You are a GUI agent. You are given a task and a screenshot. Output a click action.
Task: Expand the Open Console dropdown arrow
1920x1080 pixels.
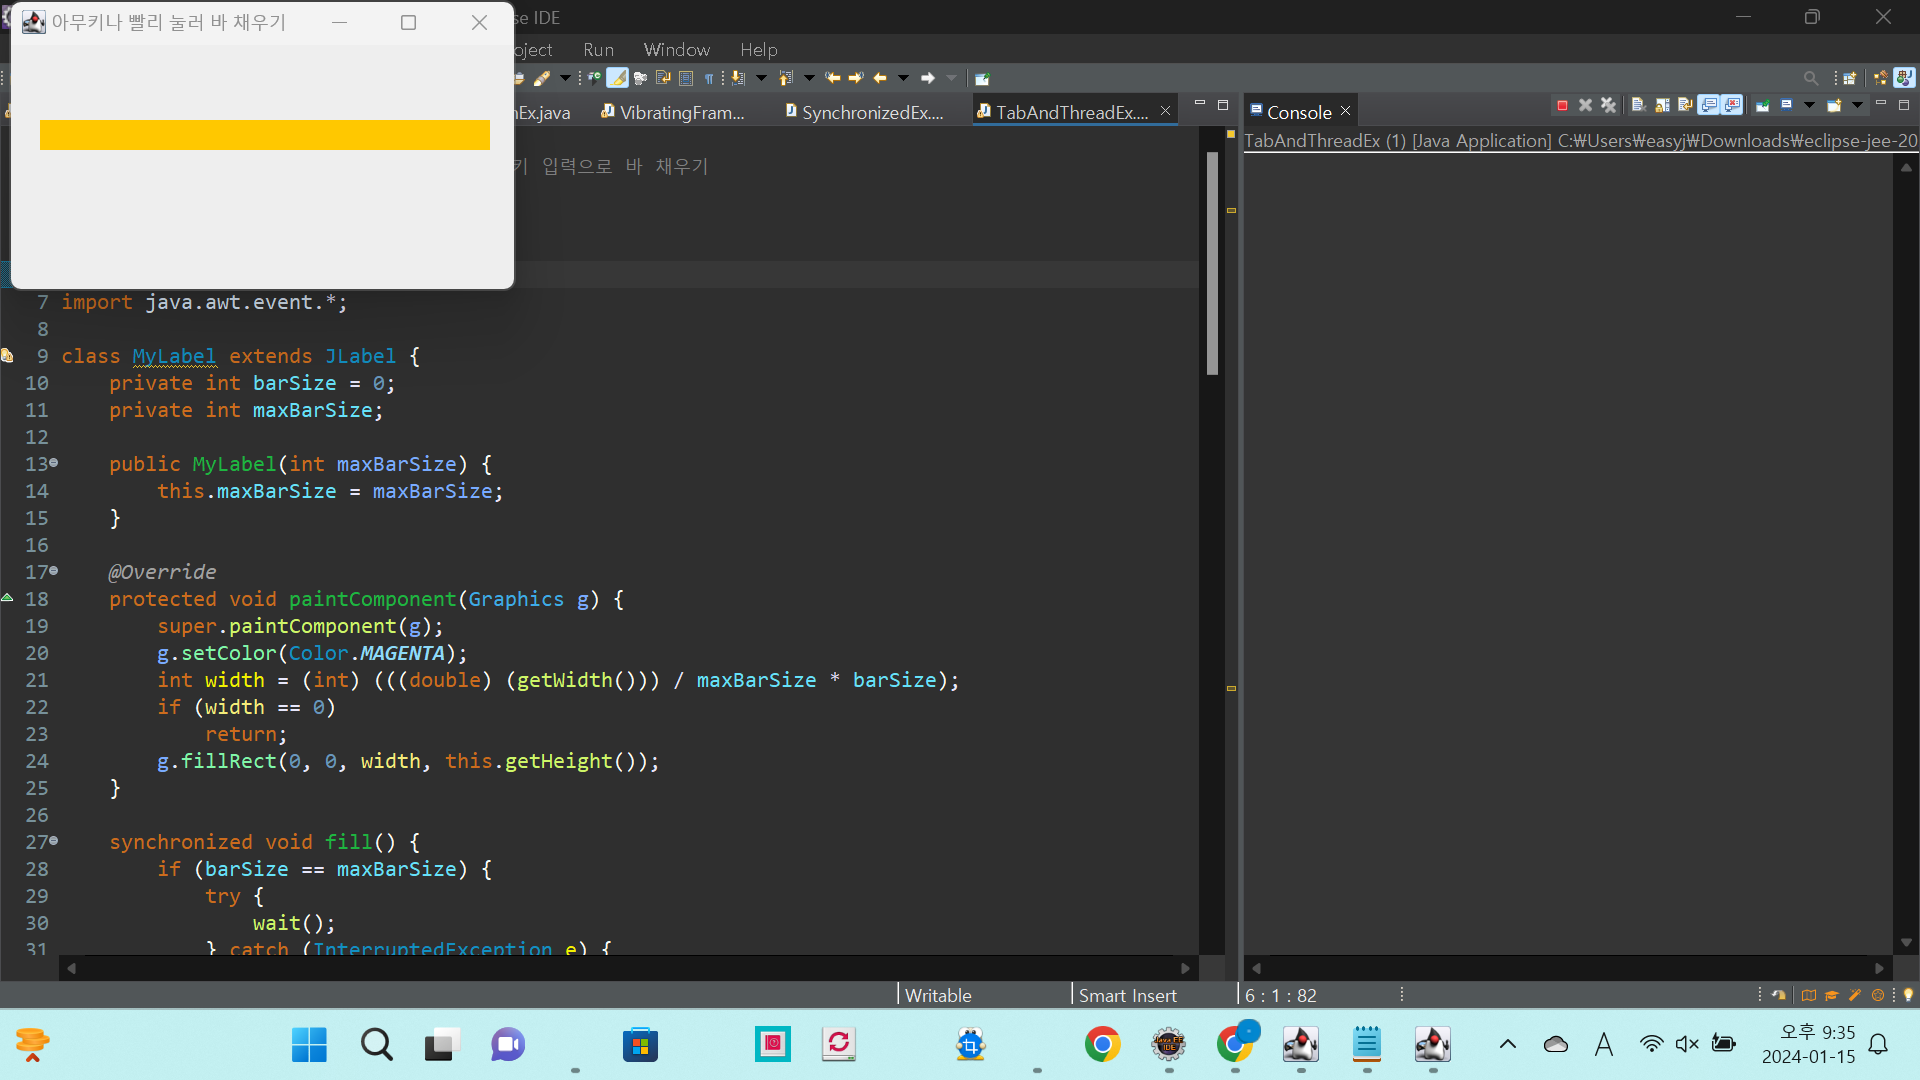[1857, 105]
